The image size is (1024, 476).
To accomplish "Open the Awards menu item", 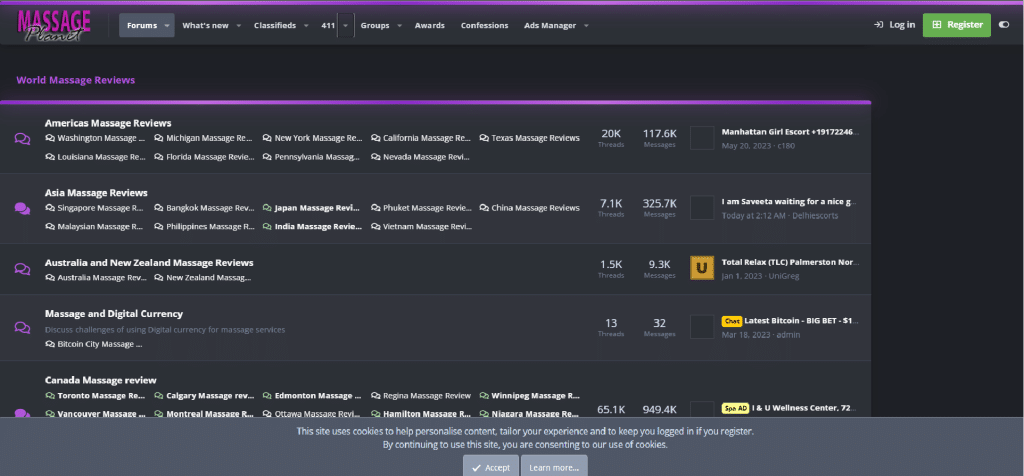I will 430,25.
